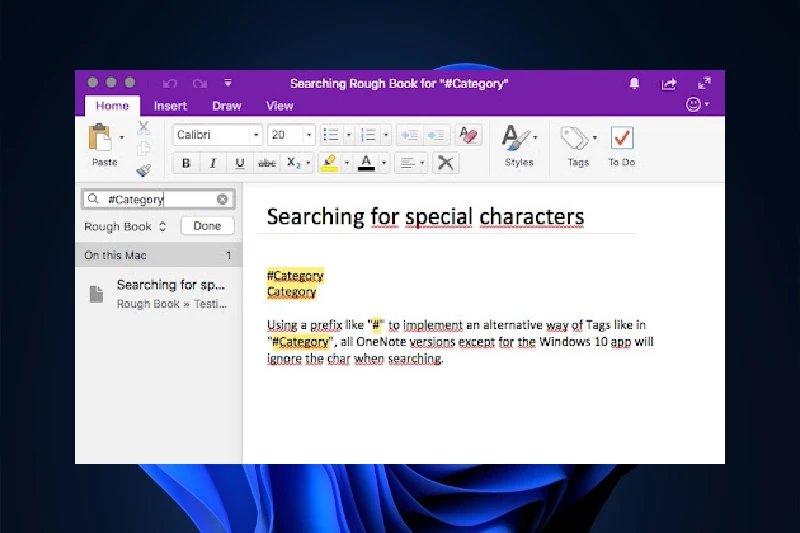Click the Paste clipboard icon
The height and width of the screenshot is (533, 800).
tap(100, 137)
